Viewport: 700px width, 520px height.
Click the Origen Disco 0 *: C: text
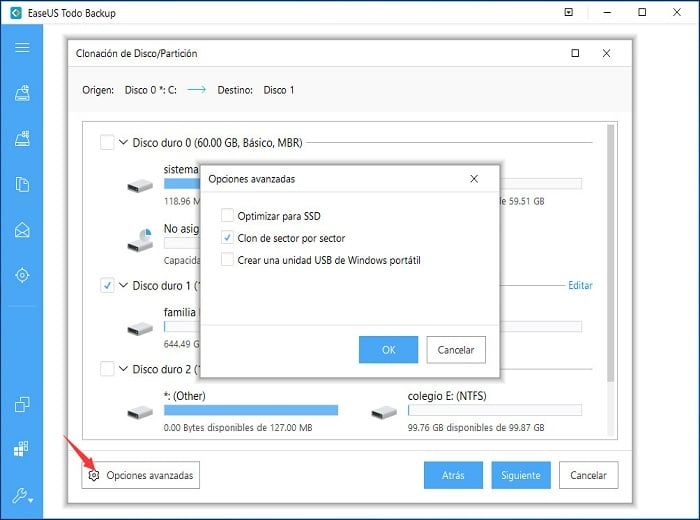coord(129,90)
